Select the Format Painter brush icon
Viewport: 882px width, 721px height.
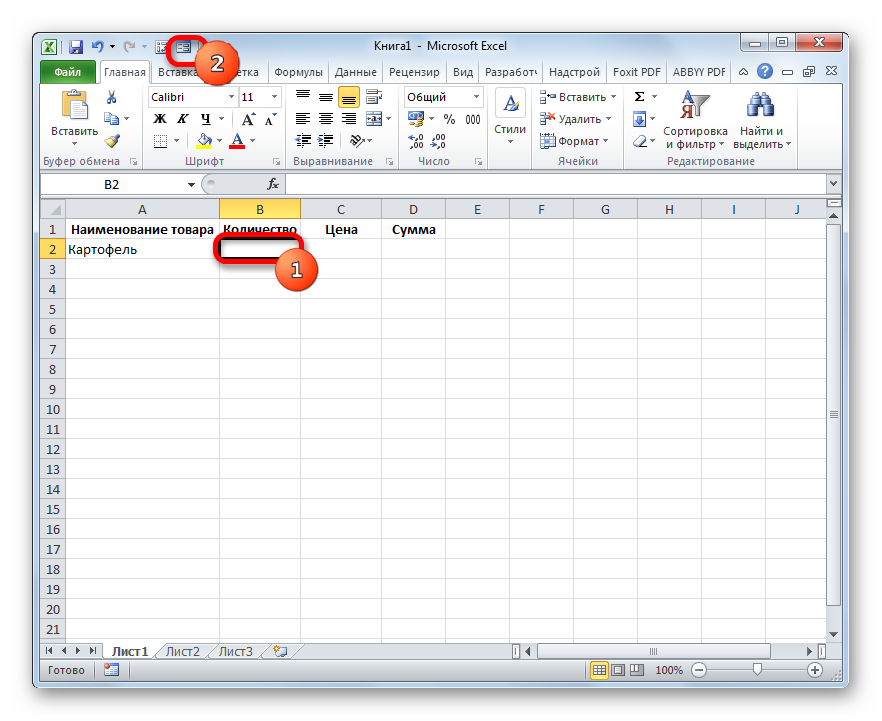(x=112, y=141)
